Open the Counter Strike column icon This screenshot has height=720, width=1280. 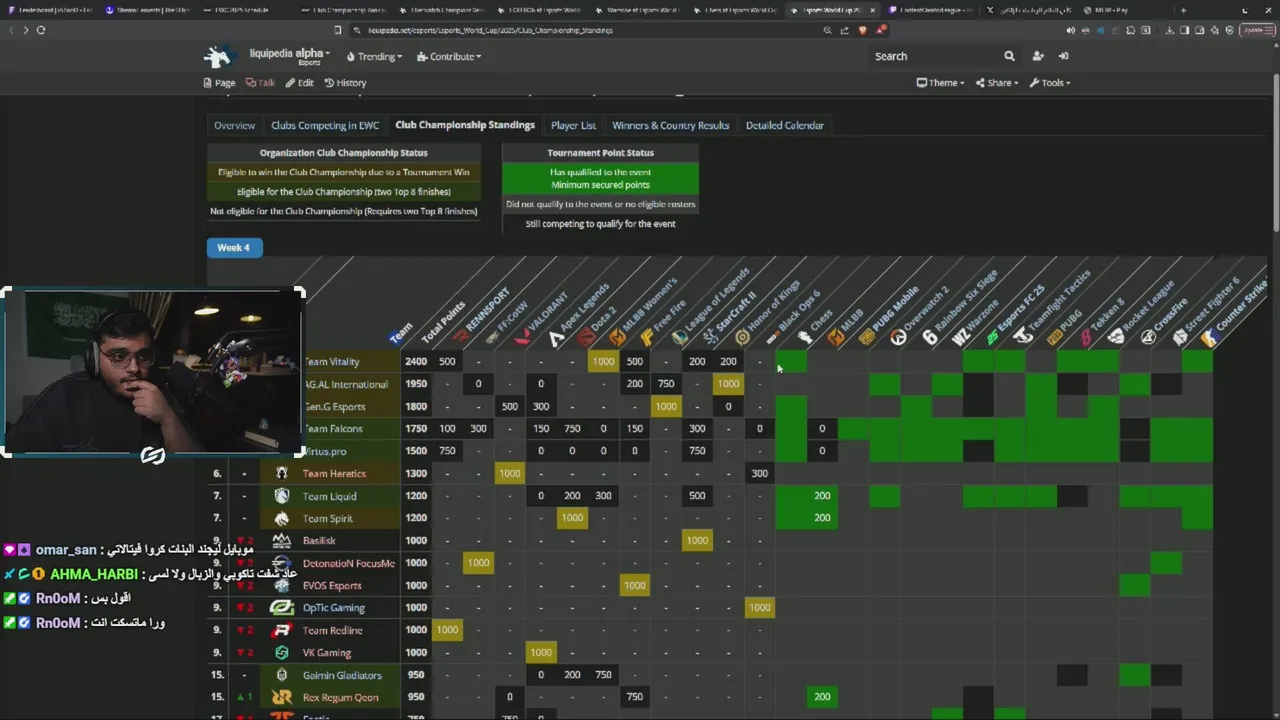tap(1209, 337)
